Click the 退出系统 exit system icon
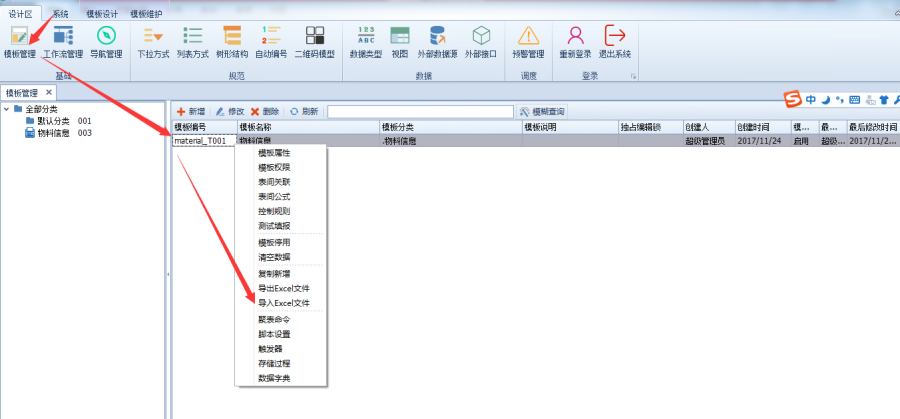 615,41
